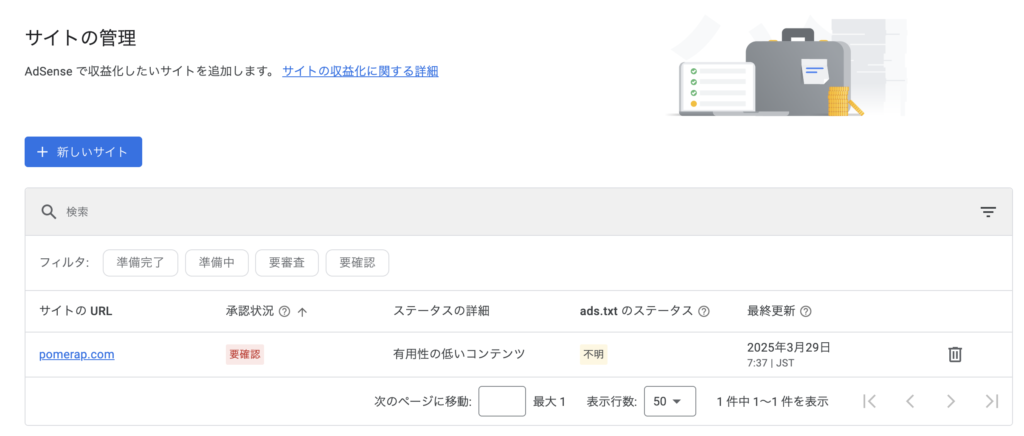This screenshot has height=436, width=1024.
Task: Click the 新しいサイト button
Action: coord(84,151)
